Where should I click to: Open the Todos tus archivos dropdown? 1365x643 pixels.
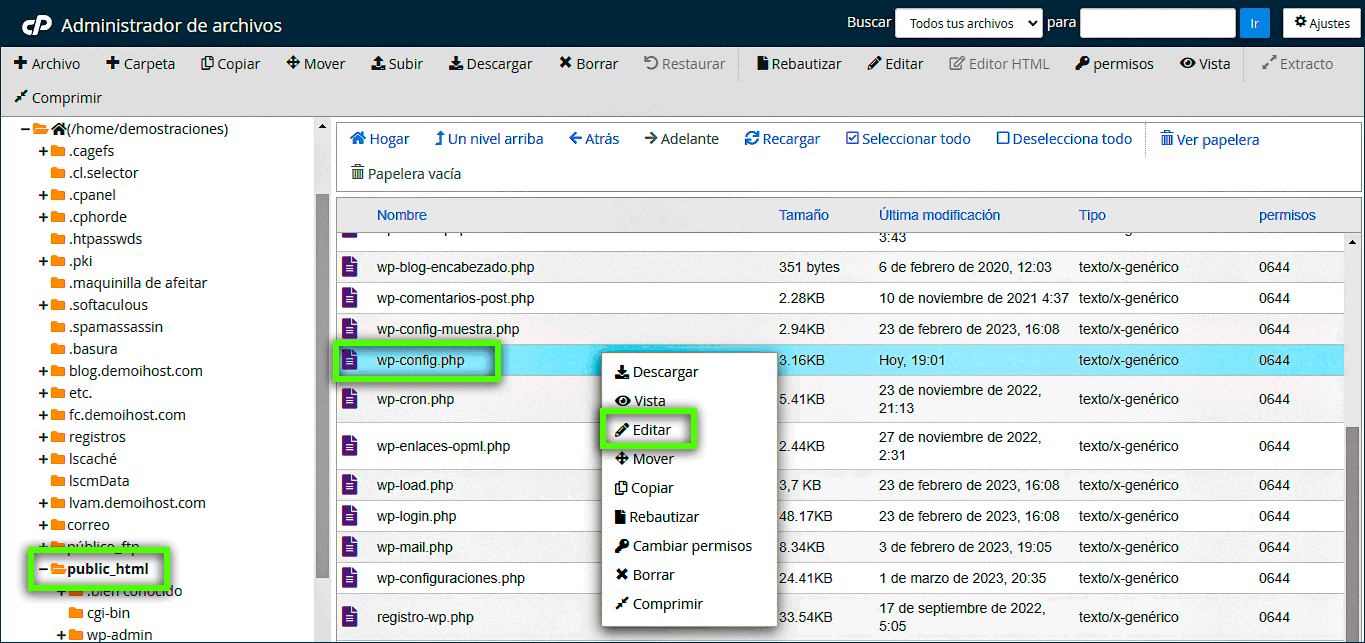click(967, 22)
